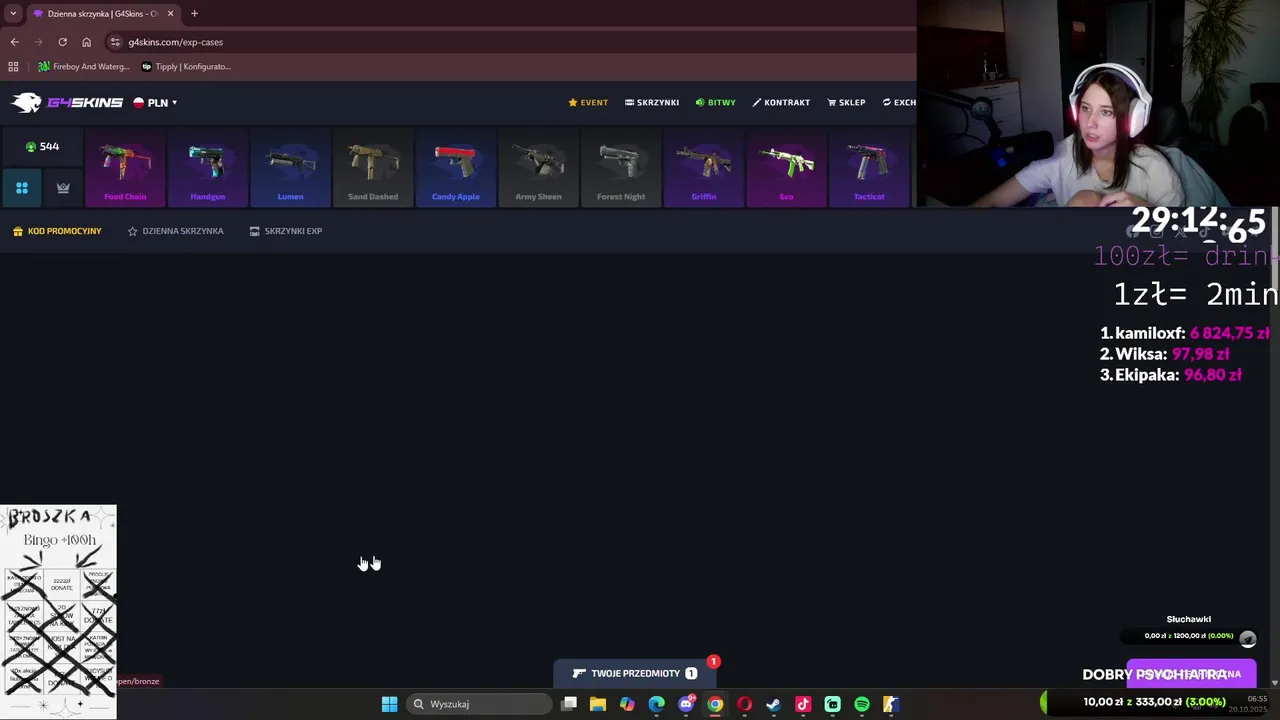Open the SKRZYNKI menu item
The height and width of the screenshot is (720, 1280).
click(652, 102)
